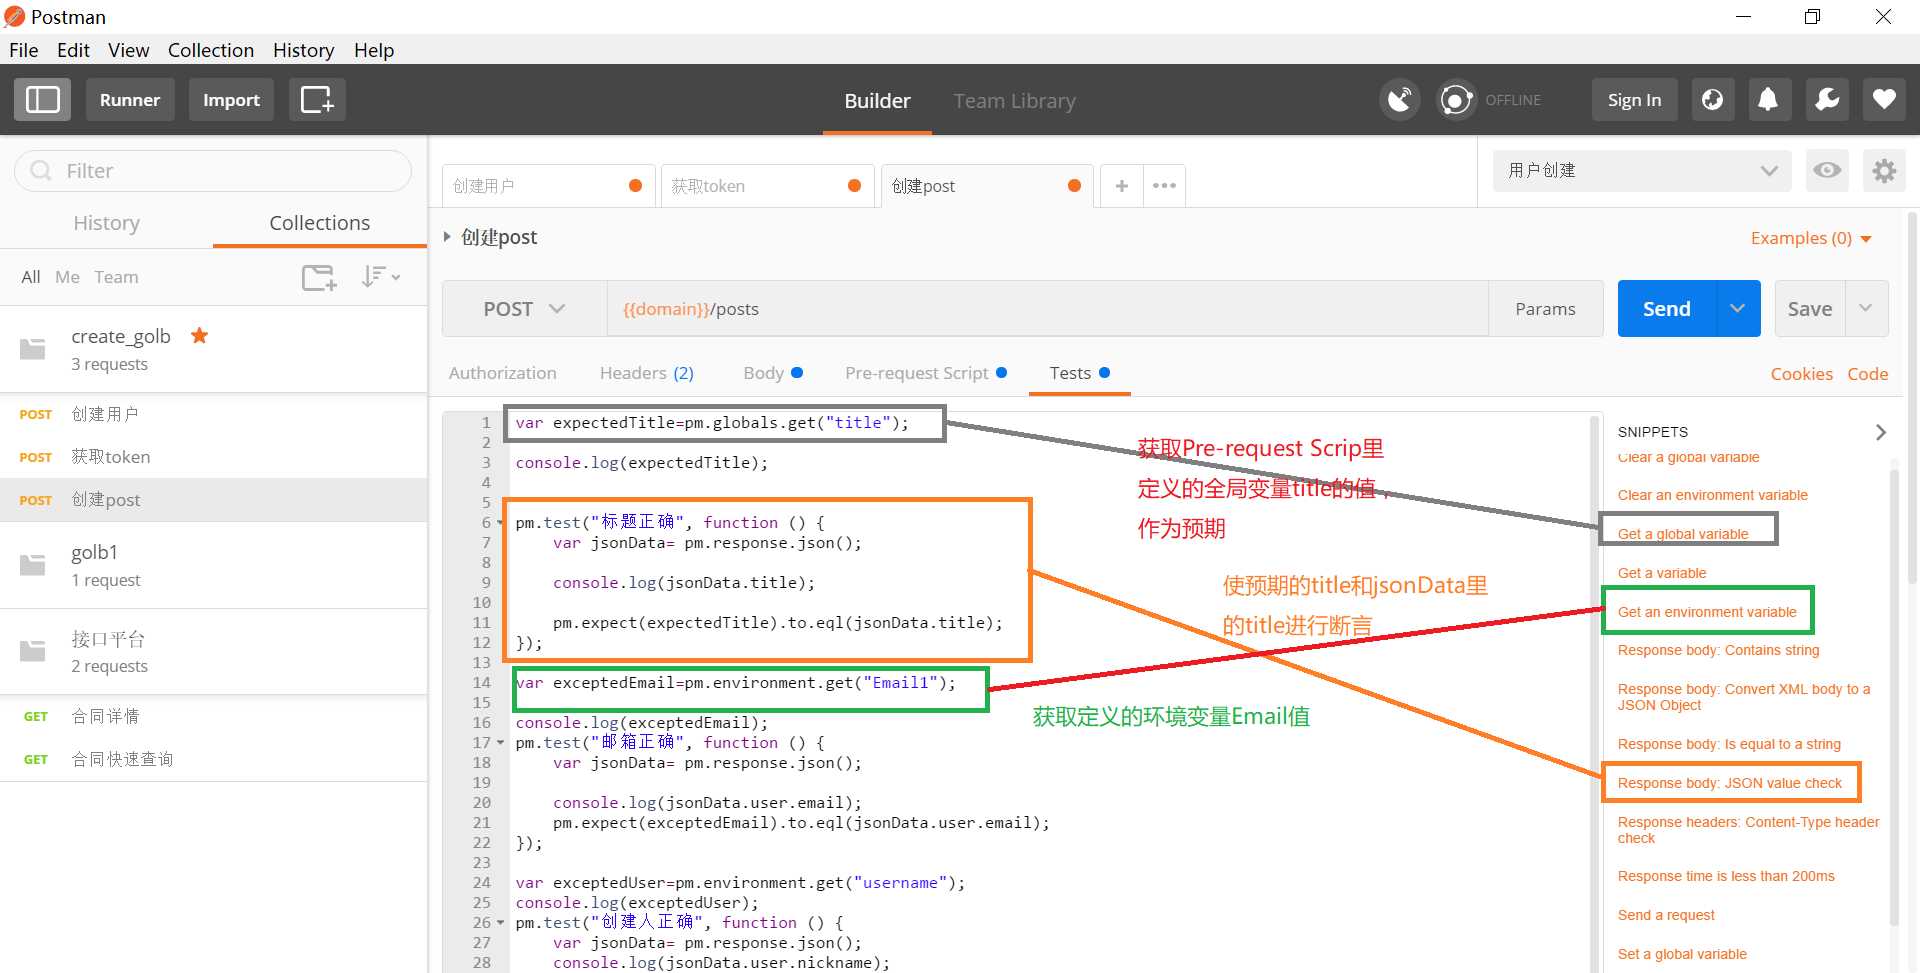Select the 获取token request in sidebar
Image resolution: width=1920 pixels, height=973 pixels.
point(213,457)
